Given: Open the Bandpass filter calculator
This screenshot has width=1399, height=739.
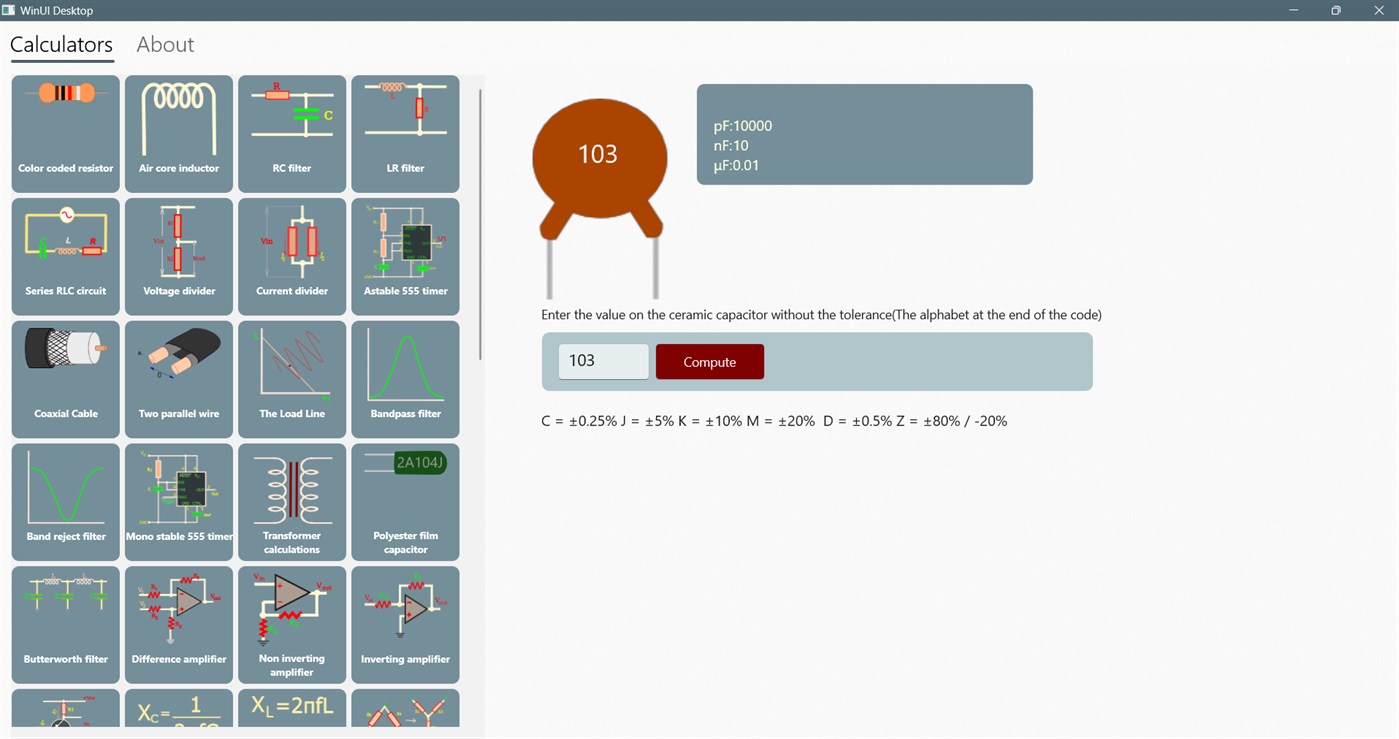Looking at the screenshot, I should click(405, 379).
